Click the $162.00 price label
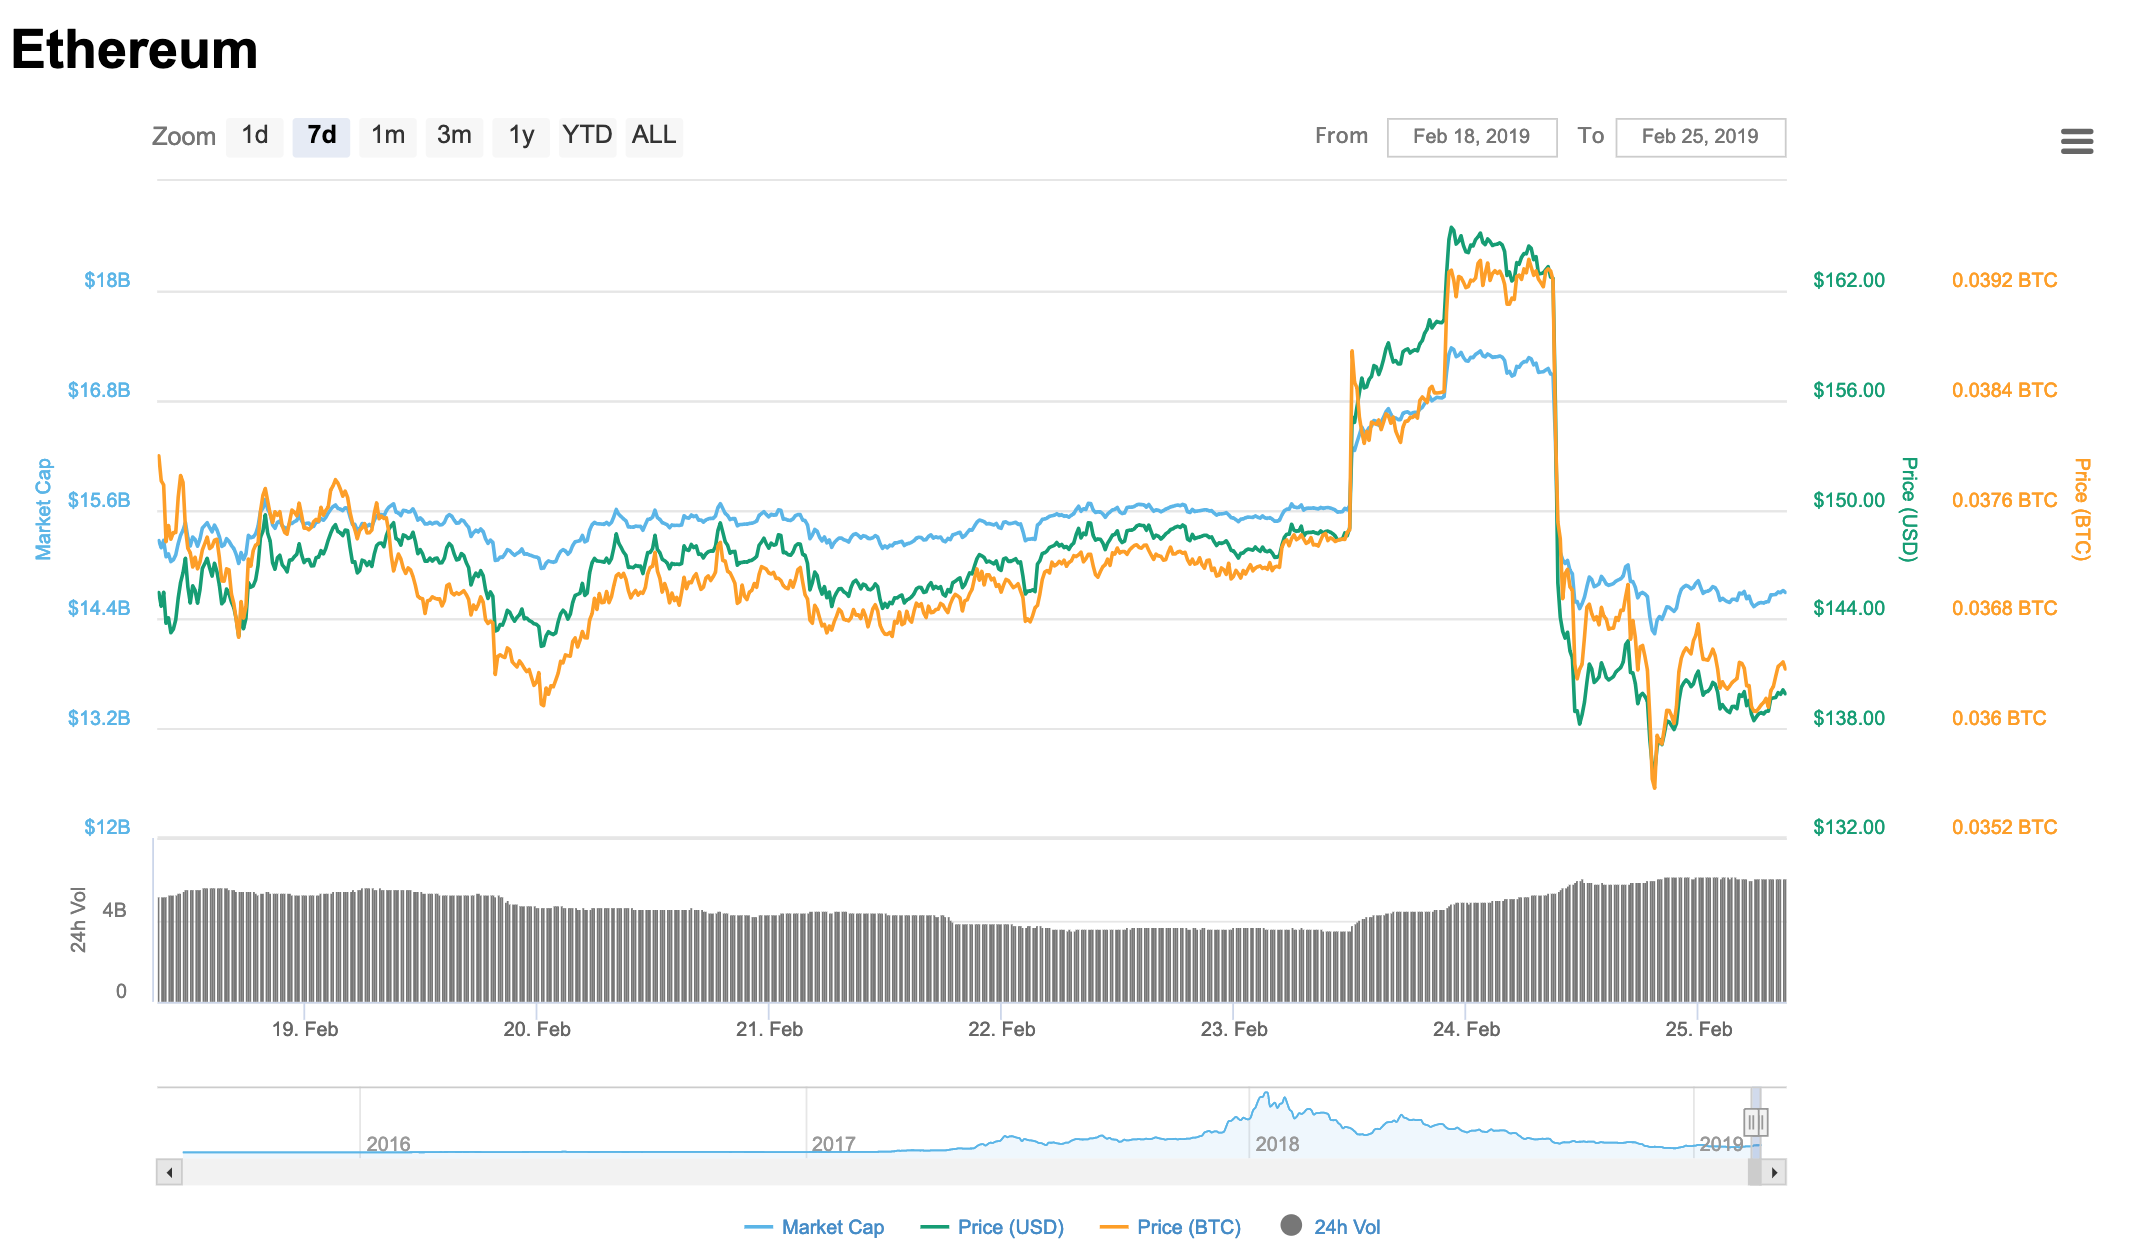This screenshot has height=1248, width=2138. (1849, 280)
